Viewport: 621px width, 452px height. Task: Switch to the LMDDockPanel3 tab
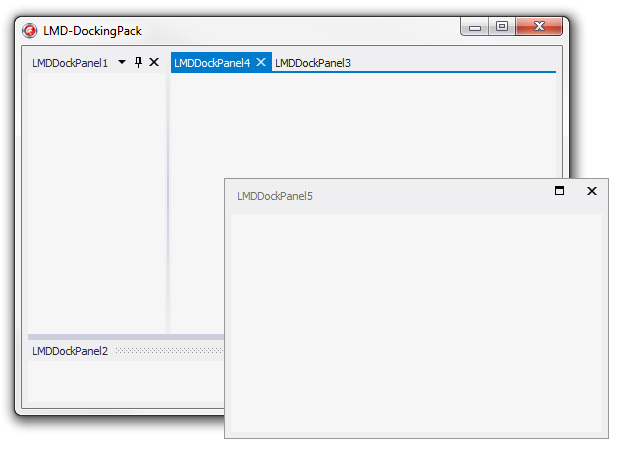pos(313,63)
